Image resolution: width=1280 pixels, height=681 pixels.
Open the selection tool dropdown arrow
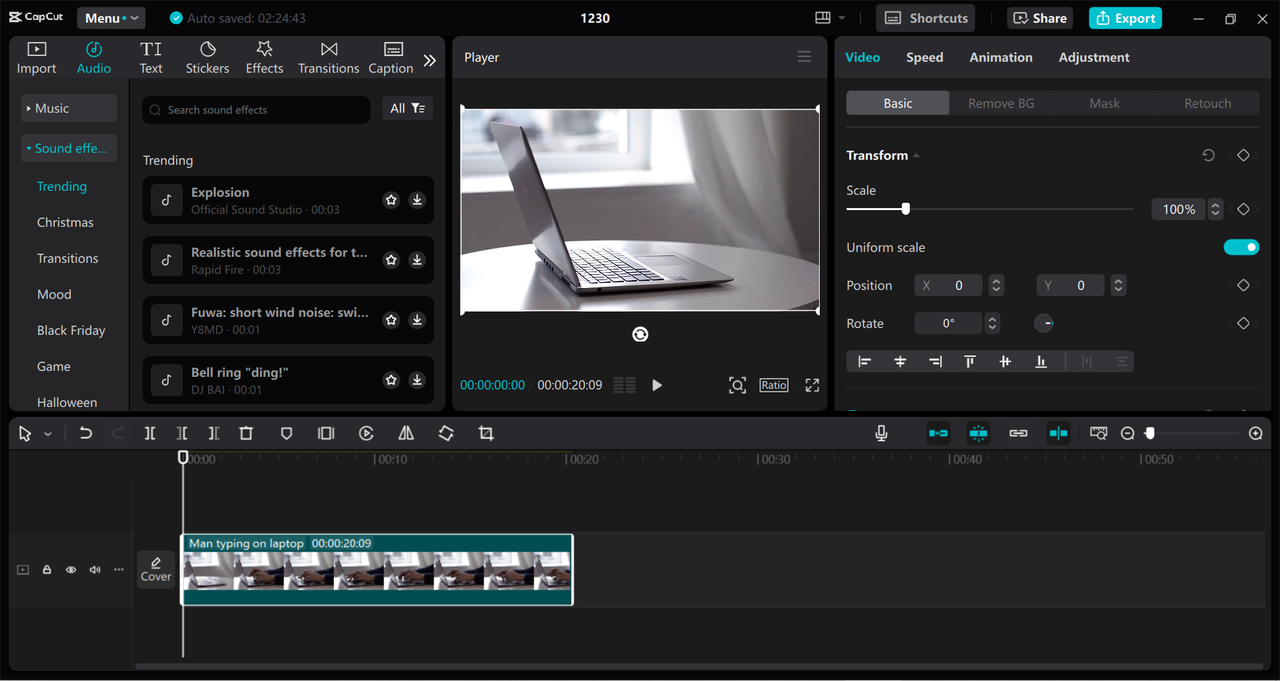point(48,434)
